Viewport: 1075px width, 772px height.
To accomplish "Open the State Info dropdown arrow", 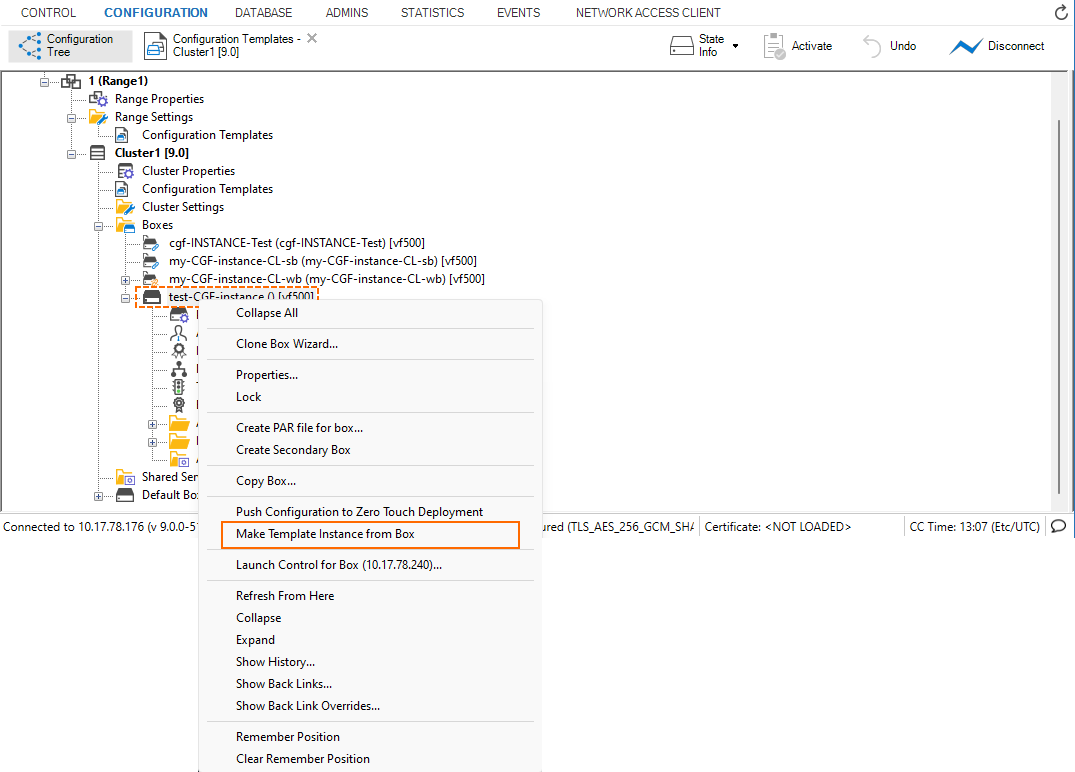I will (x=736, y=46).
